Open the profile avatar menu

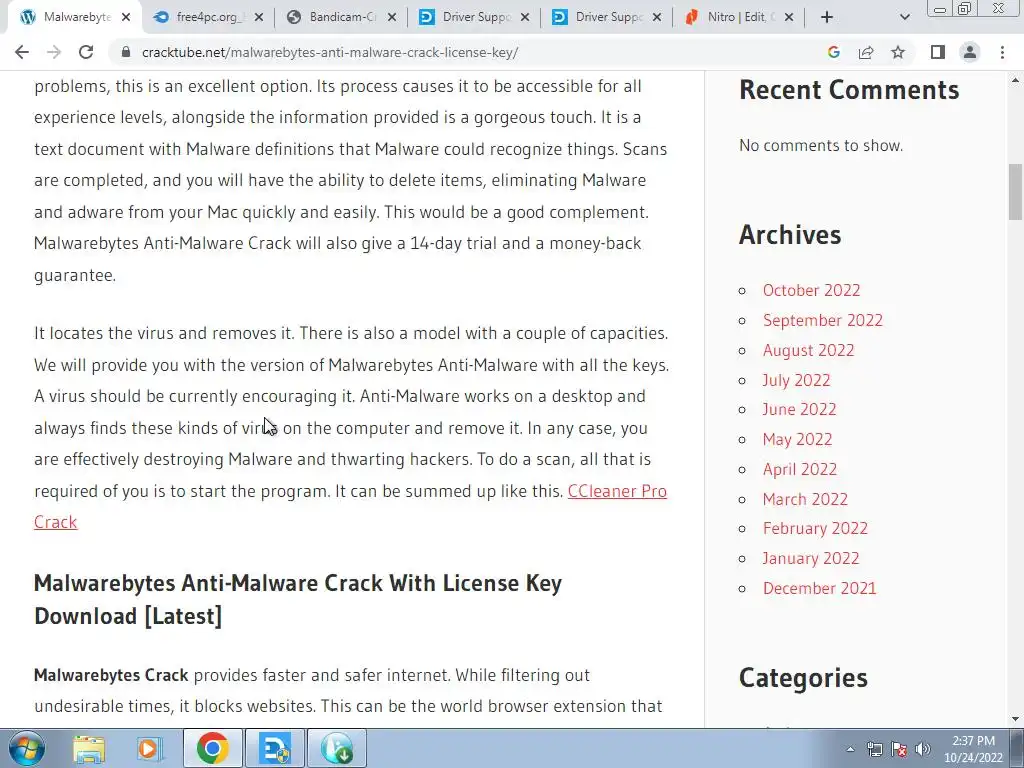coord(970,52)
